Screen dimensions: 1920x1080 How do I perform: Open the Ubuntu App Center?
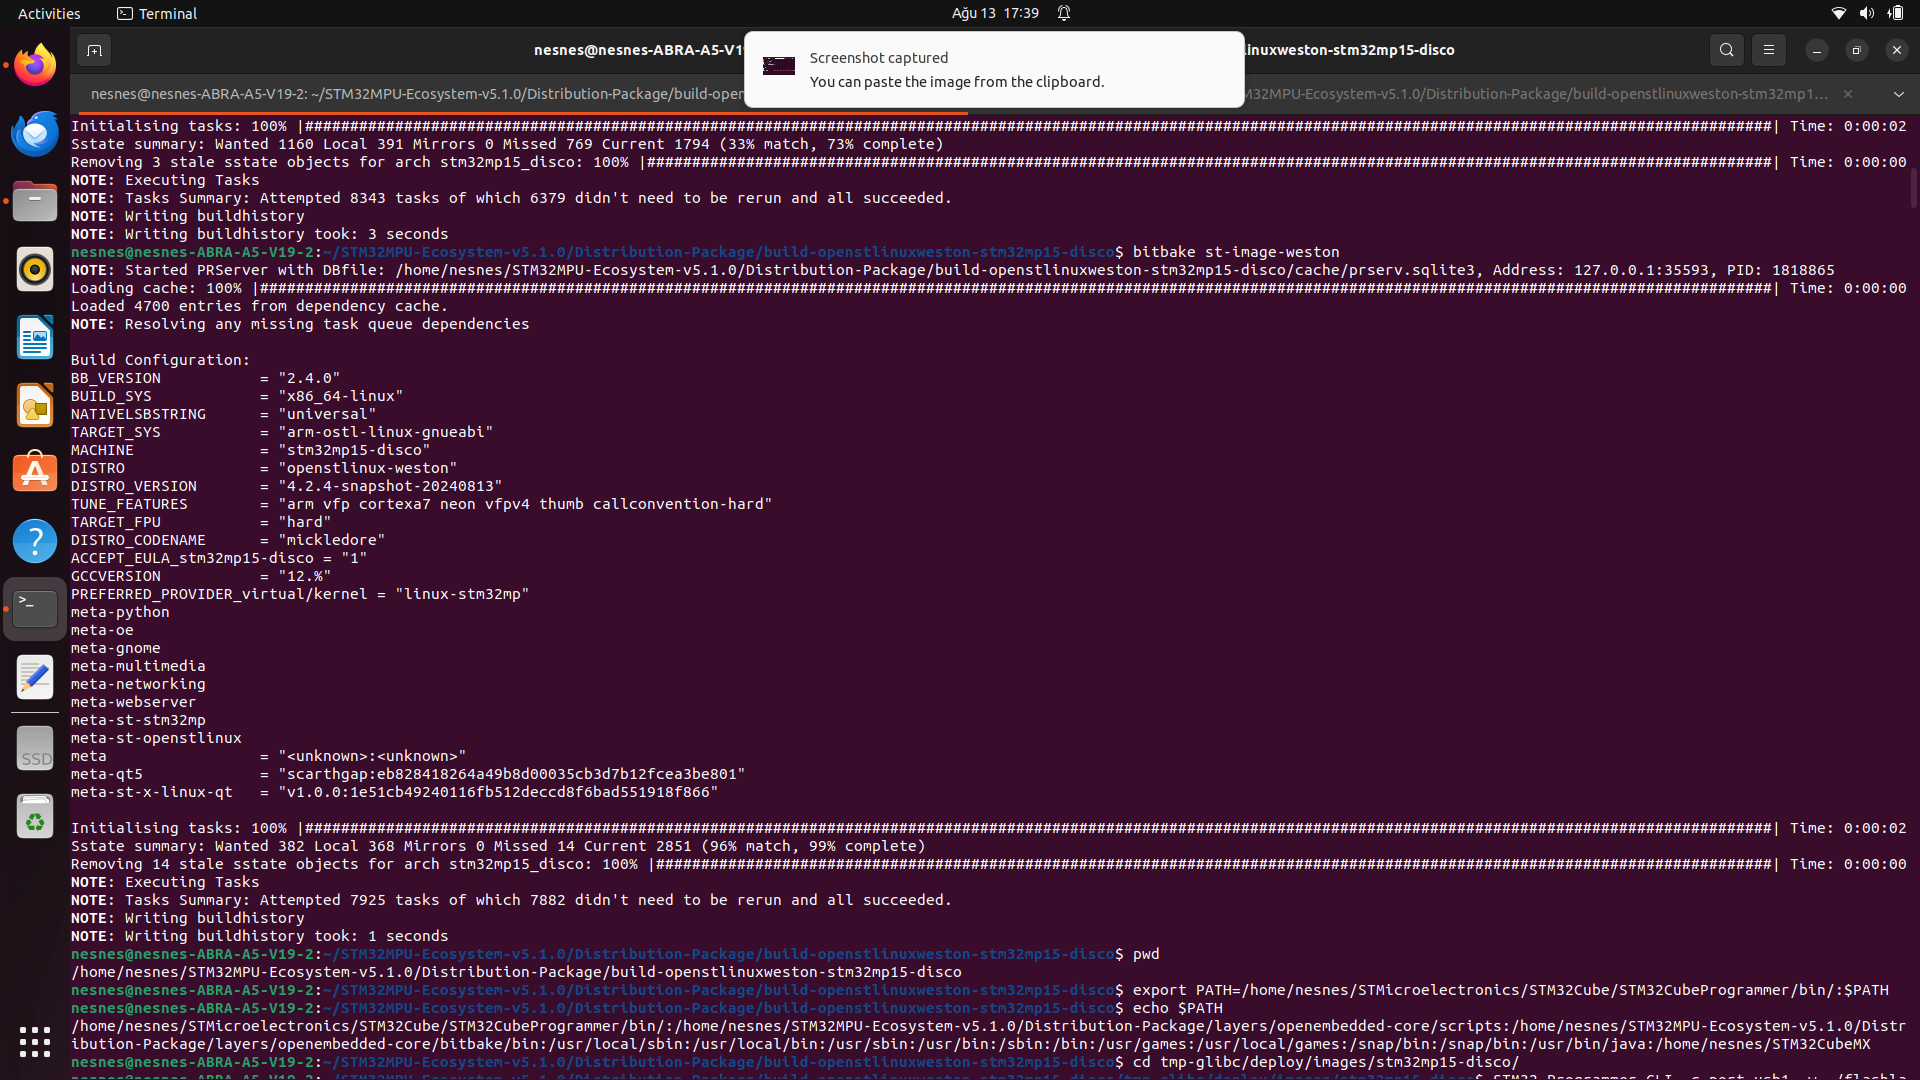coord(35,471)
